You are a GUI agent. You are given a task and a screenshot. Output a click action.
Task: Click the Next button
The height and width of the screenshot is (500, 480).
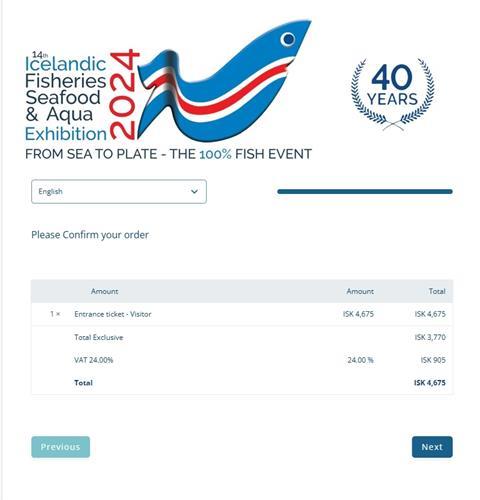coord(432,447)
